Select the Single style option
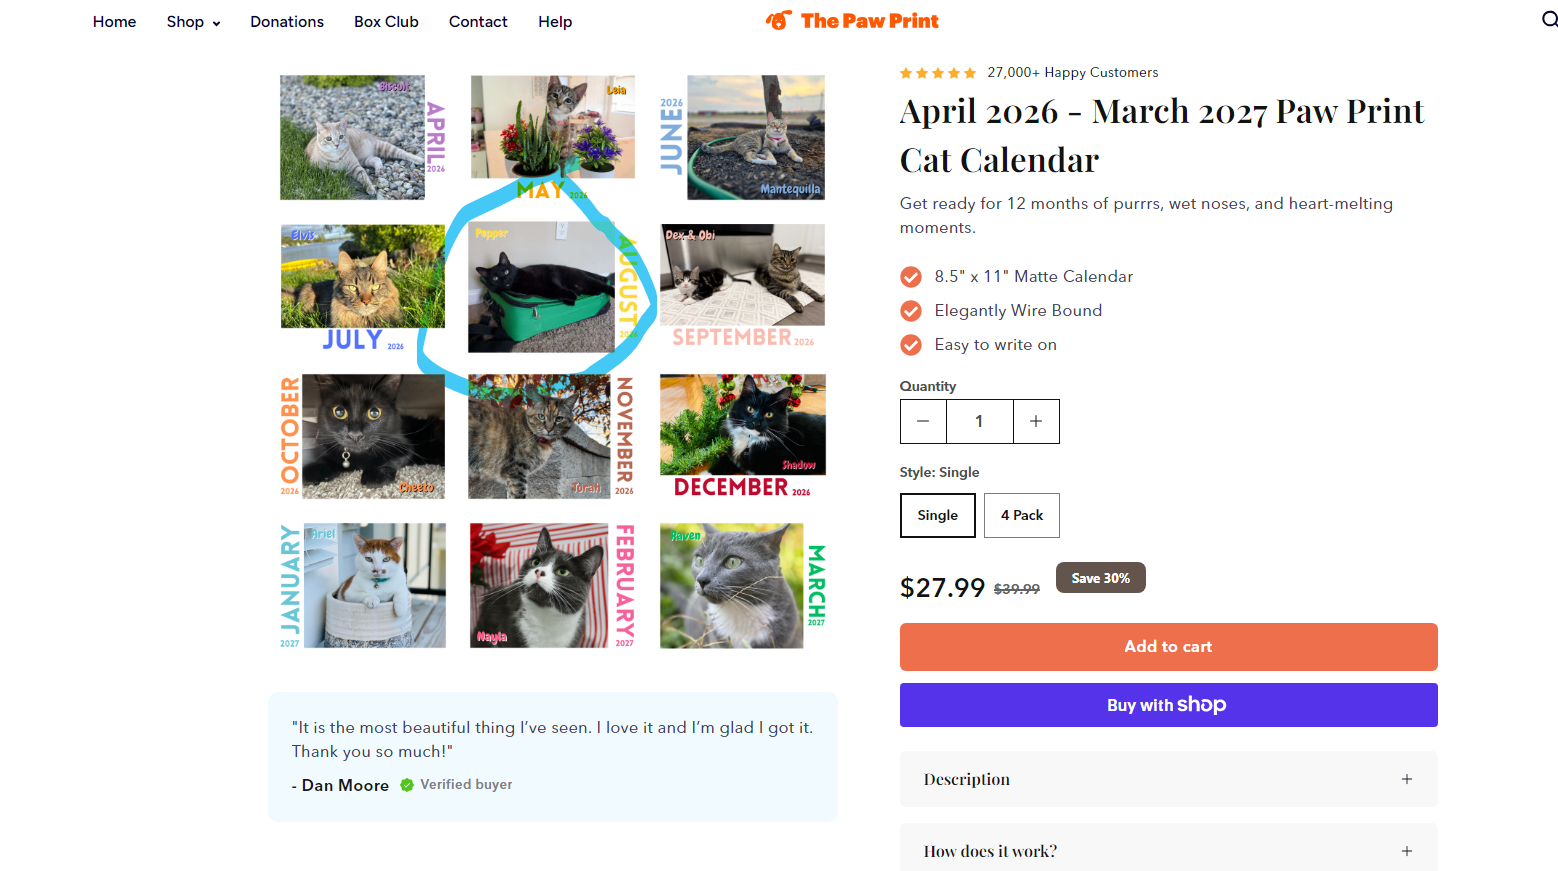The width and height of the screenshot is (1558, 871). (937, 515)
